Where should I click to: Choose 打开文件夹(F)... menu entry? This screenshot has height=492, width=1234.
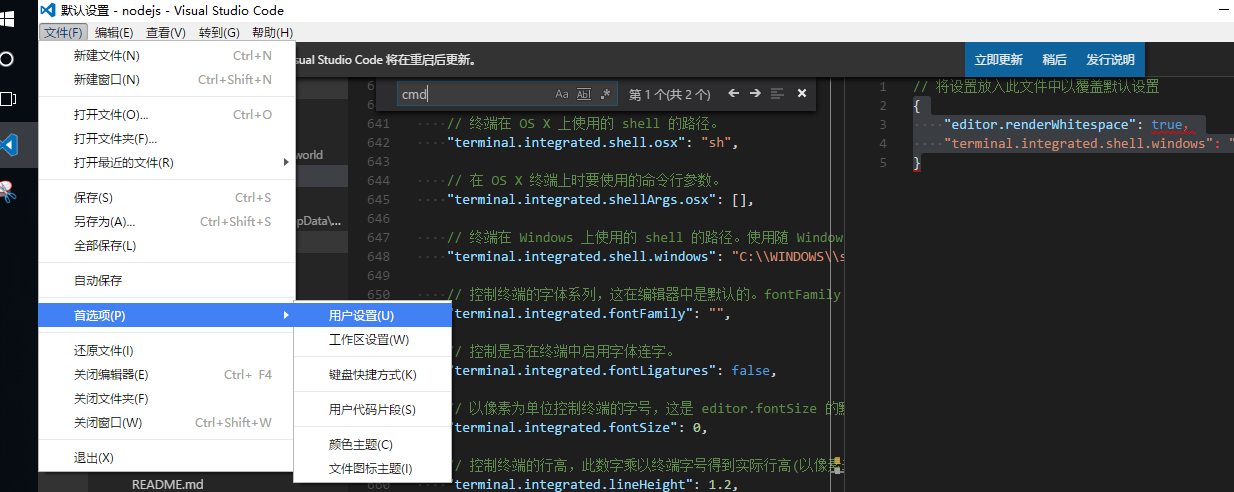(x=167, y=139)
